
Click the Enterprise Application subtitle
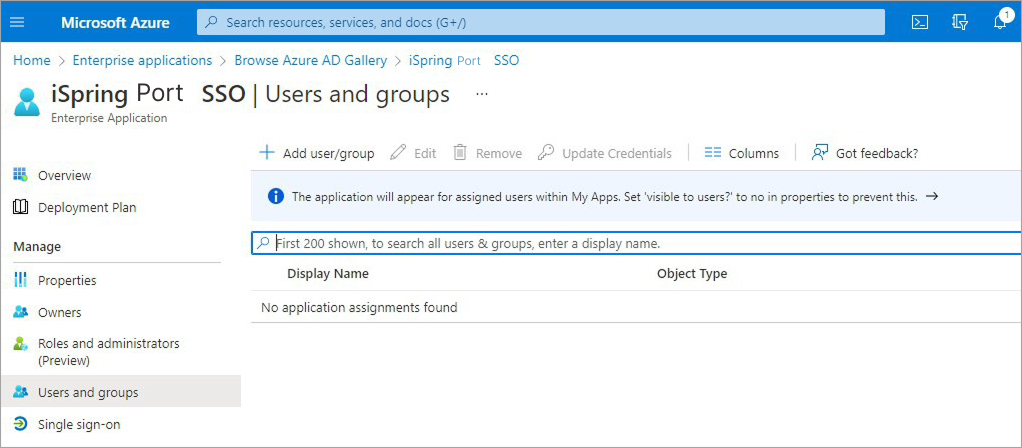[x=109, y=118]
